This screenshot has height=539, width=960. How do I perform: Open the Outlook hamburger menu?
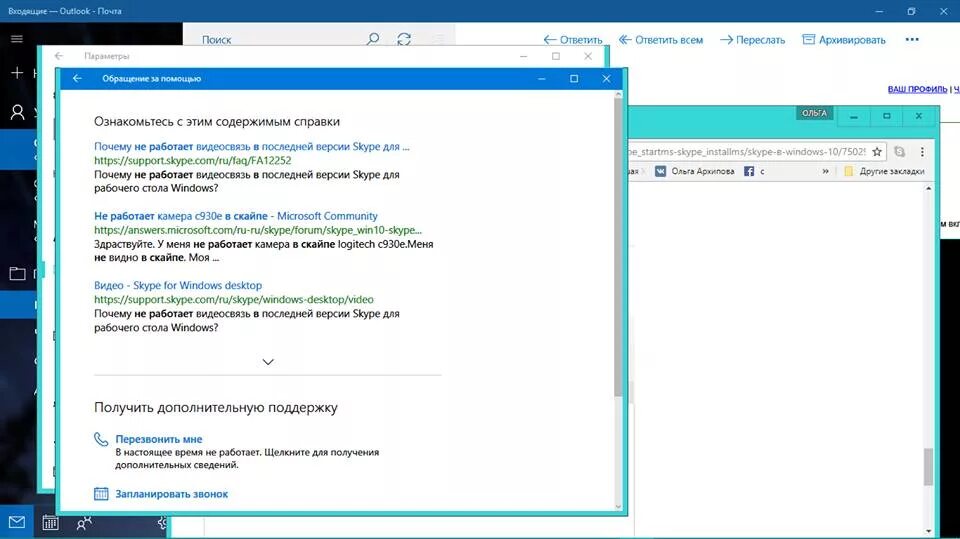click(x=17, y=39)
